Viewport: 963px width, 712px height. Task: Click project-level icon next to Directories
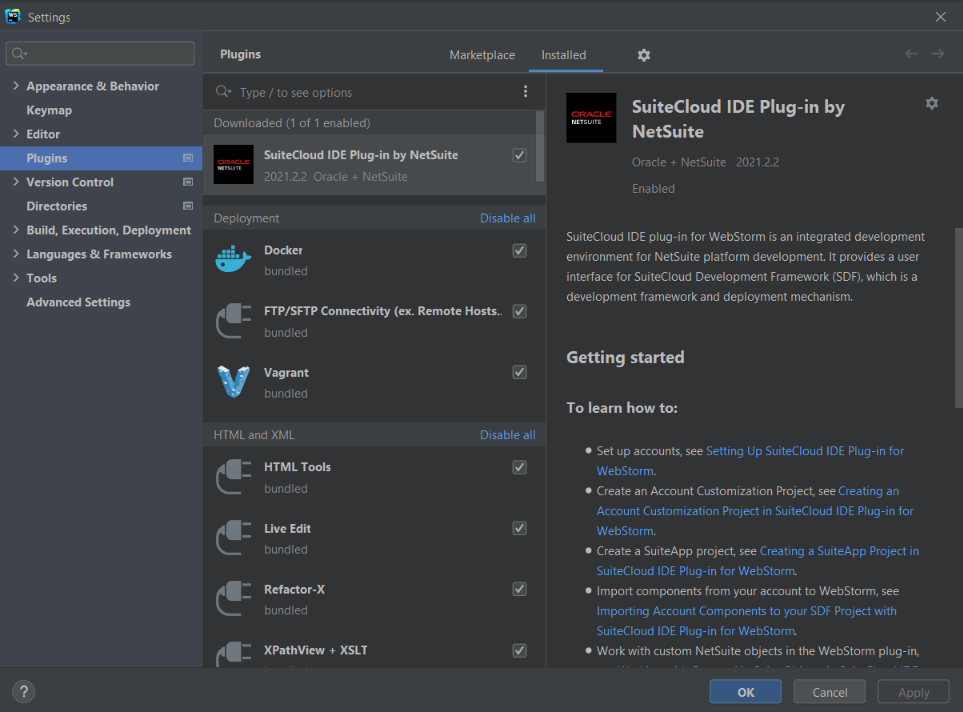188,206
